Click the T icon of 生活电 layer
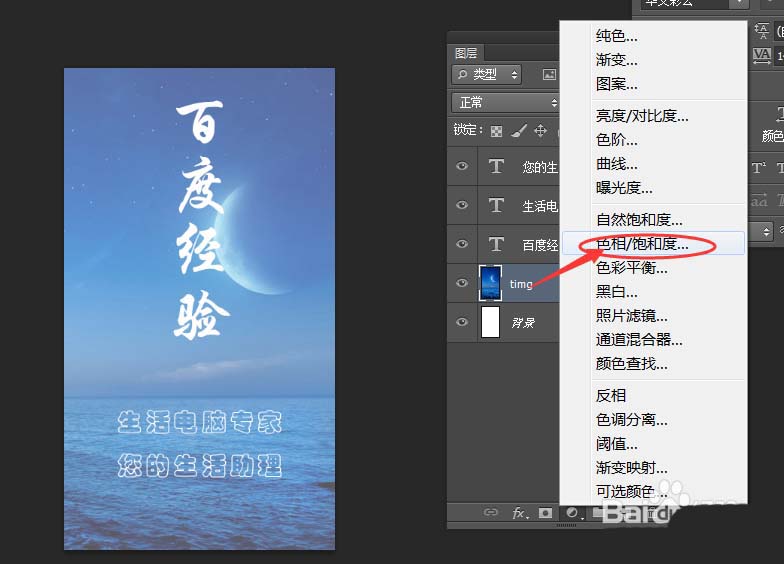The width and height of the screenshot is (784, 564). [x=496, y=205]
